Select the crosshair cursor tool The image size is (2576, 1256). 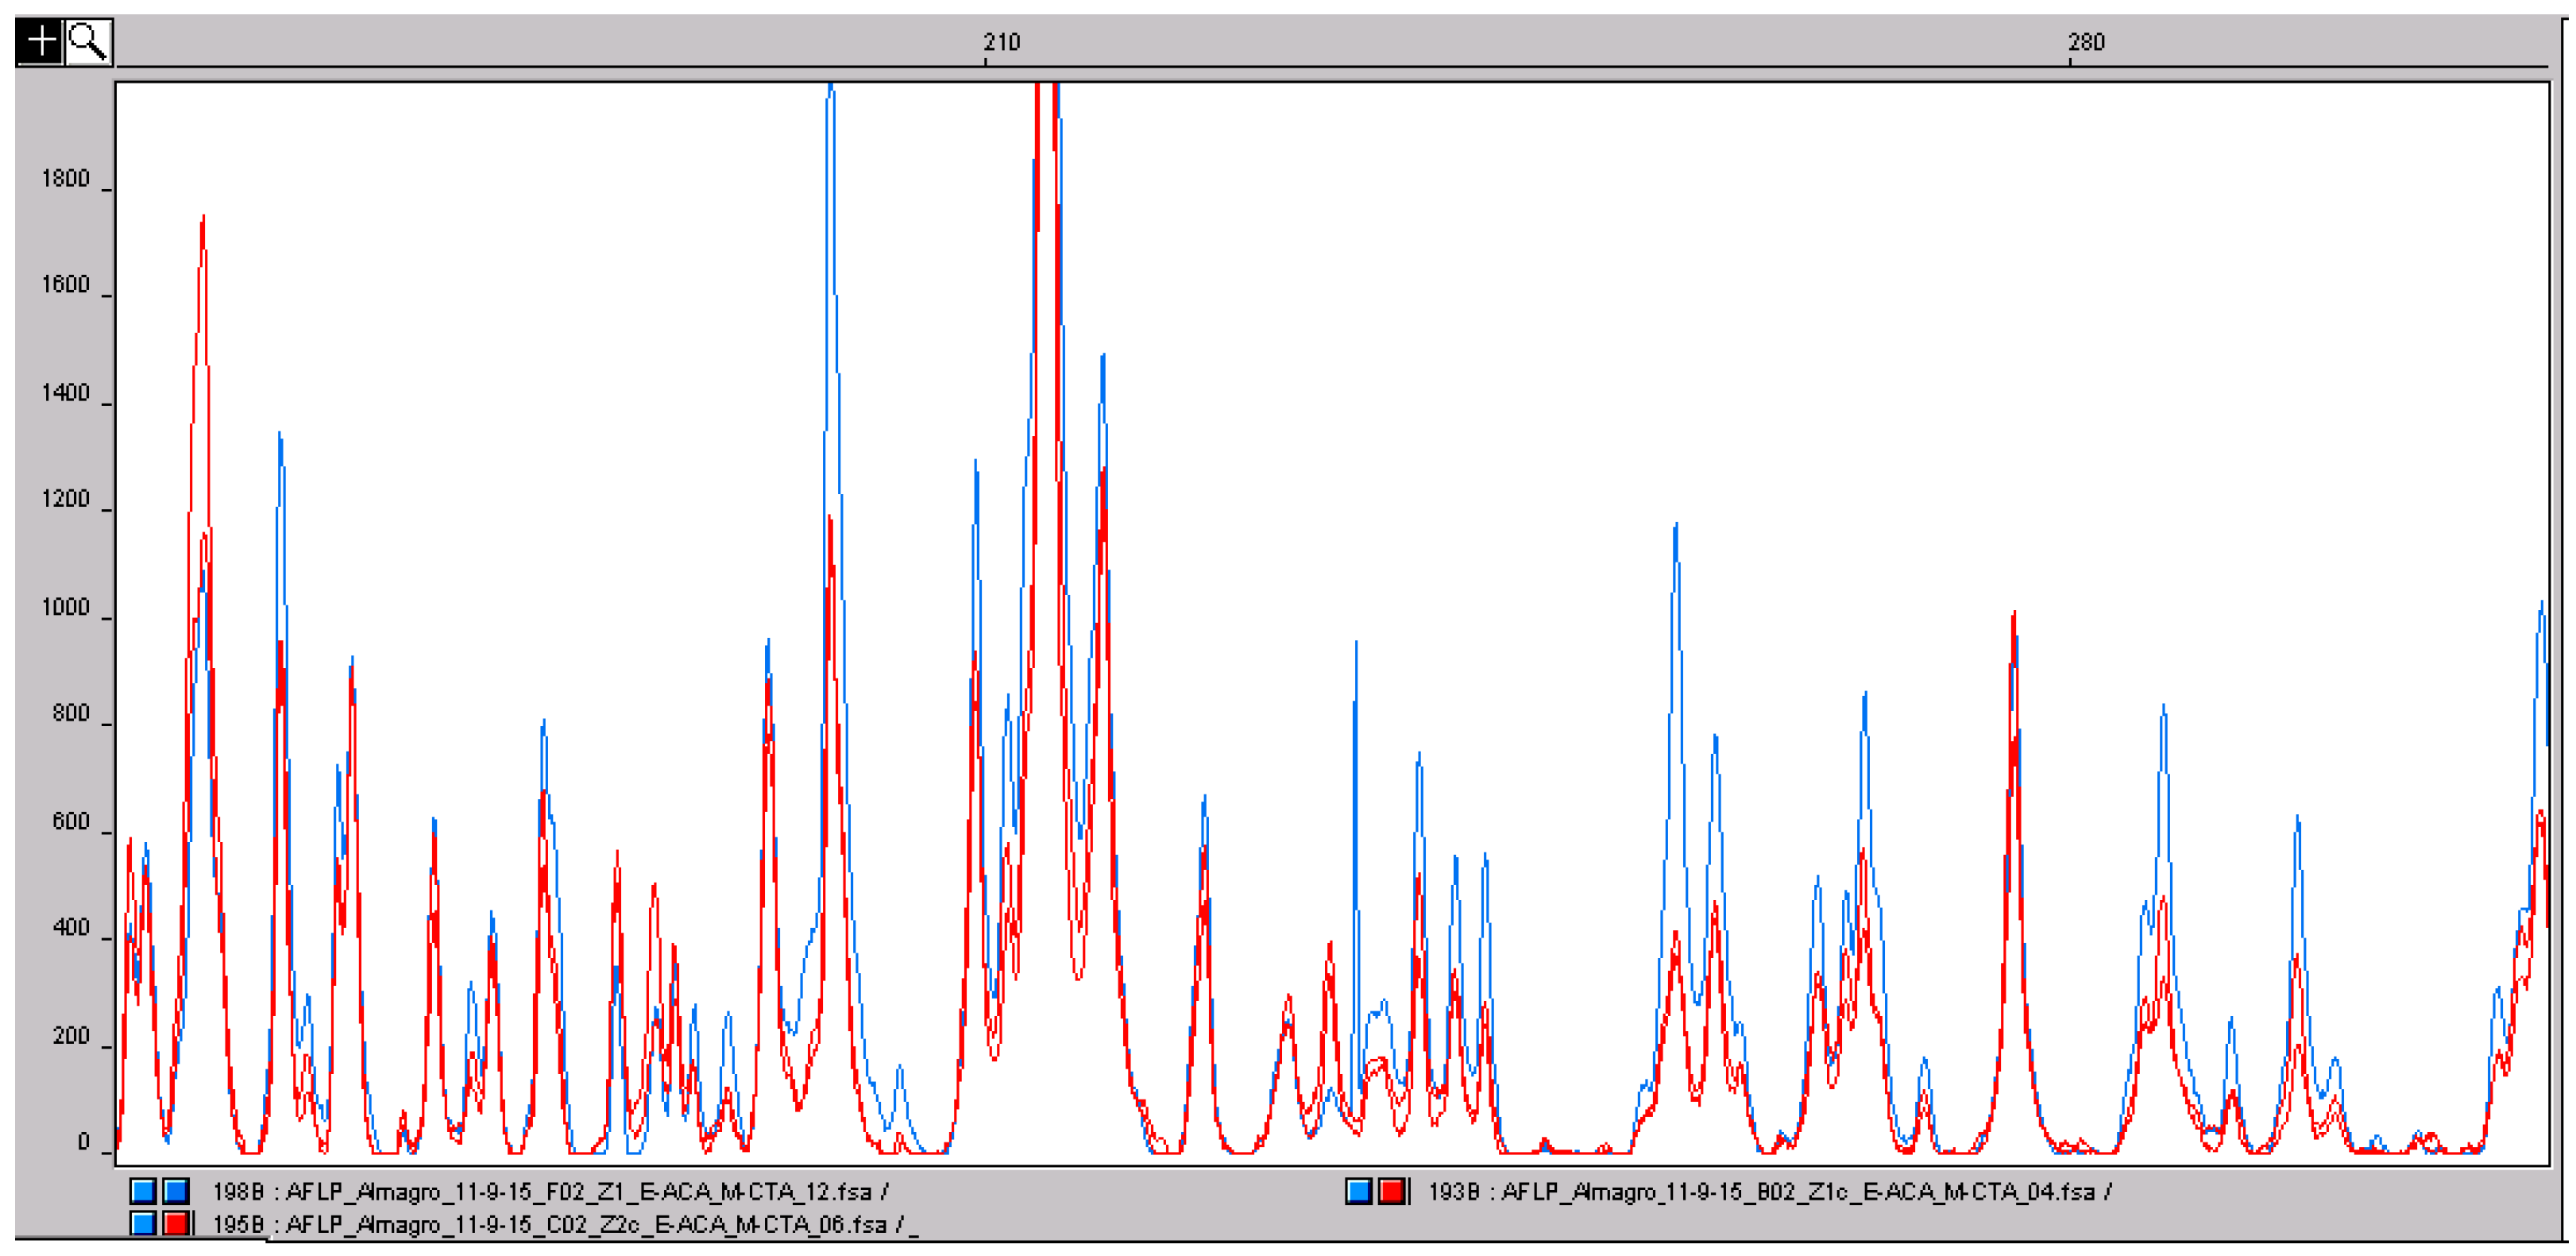pyautogui.click(x=40, y=42)
